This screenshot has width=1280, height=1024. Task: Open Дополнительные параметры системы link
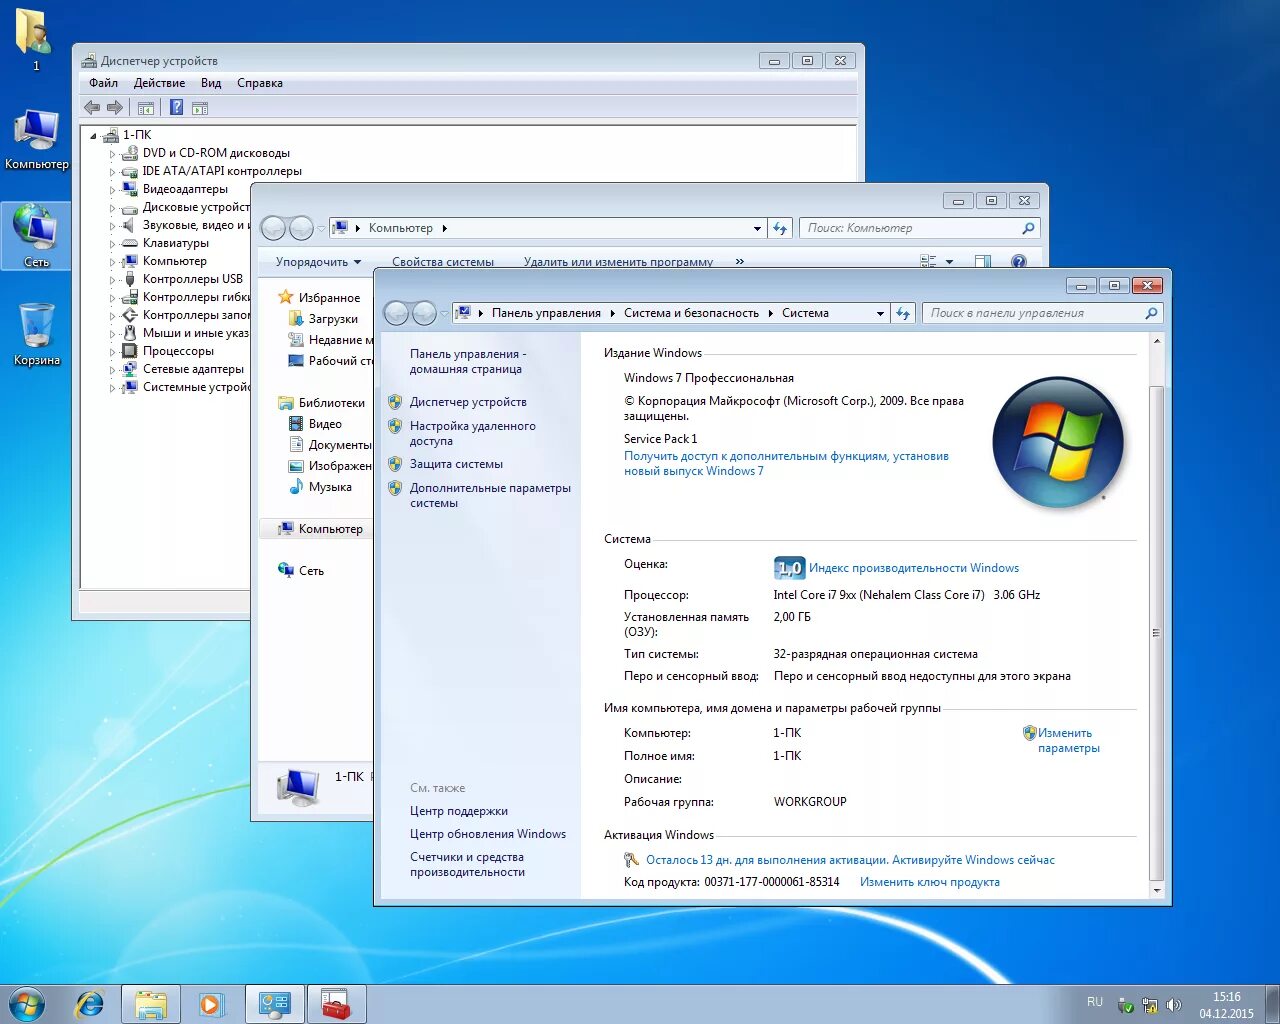pos(490,495)
